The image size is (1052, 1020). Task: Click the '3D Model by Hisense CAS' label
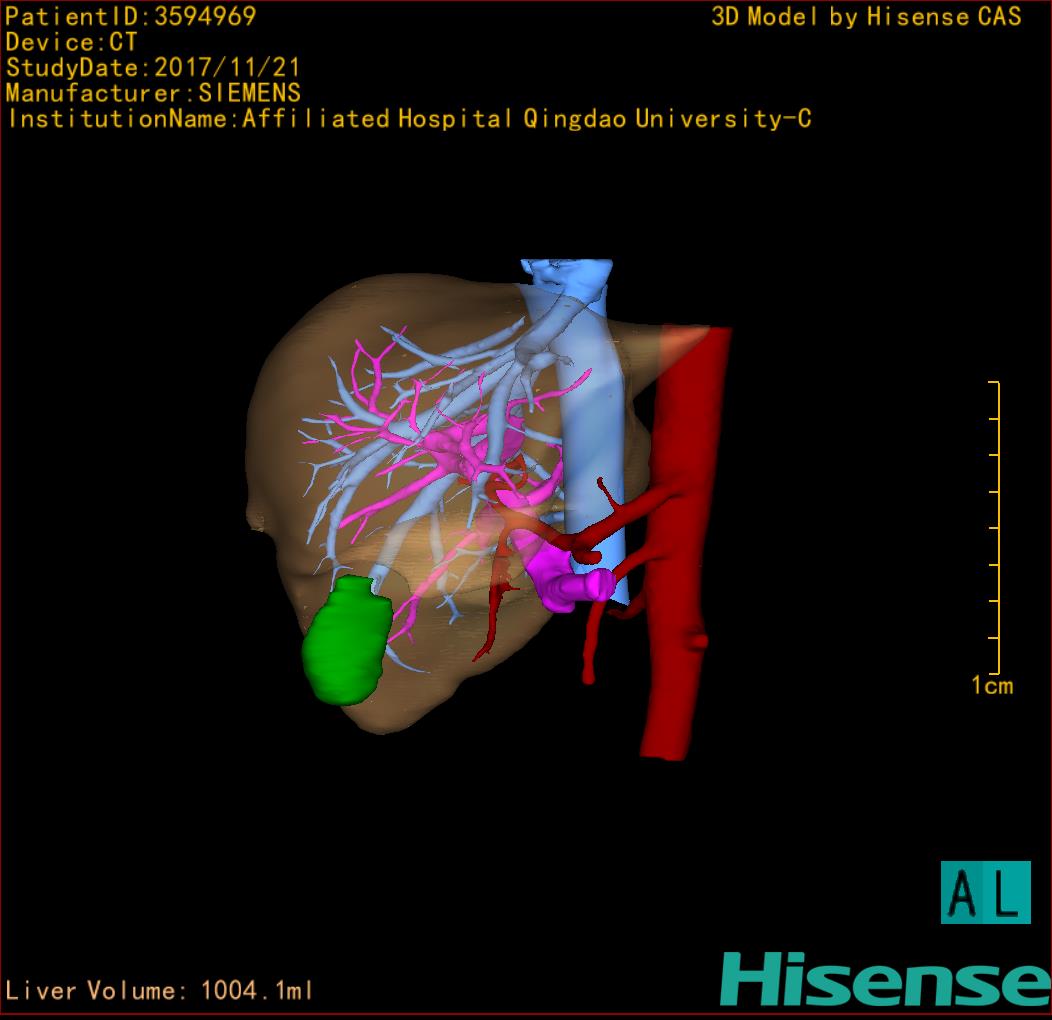click(x=866, y=16)
